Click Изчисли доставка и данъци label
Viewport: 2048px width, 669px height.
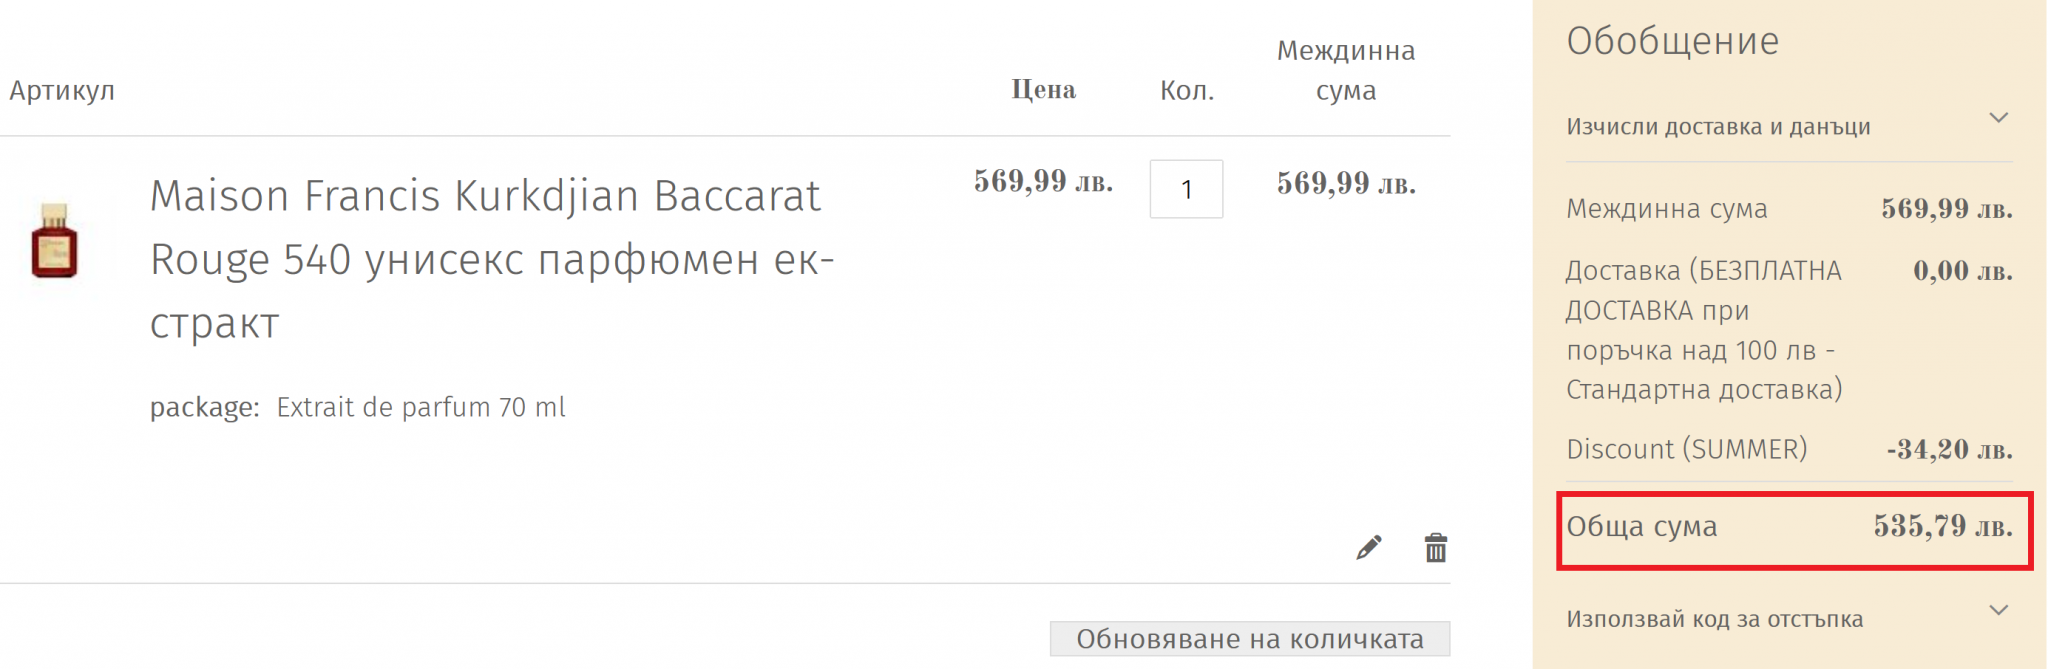1718,127
